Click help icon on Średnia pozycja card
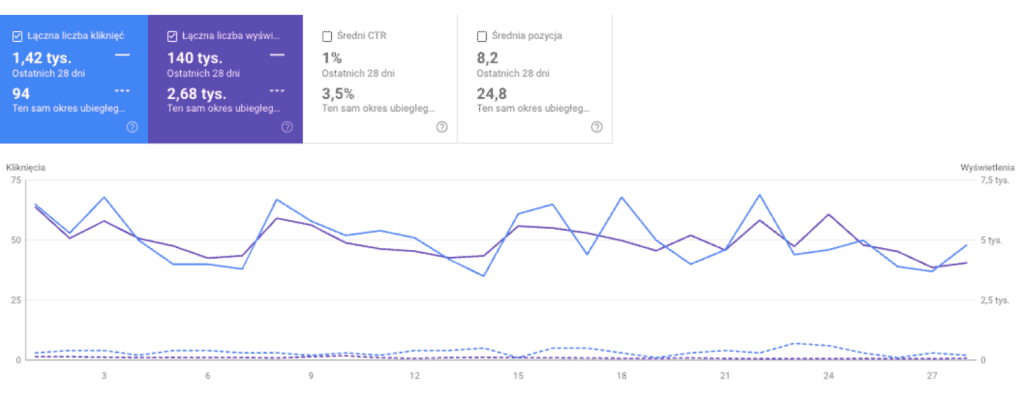The height and width of the screenshot is (410, 1024). 597,127
